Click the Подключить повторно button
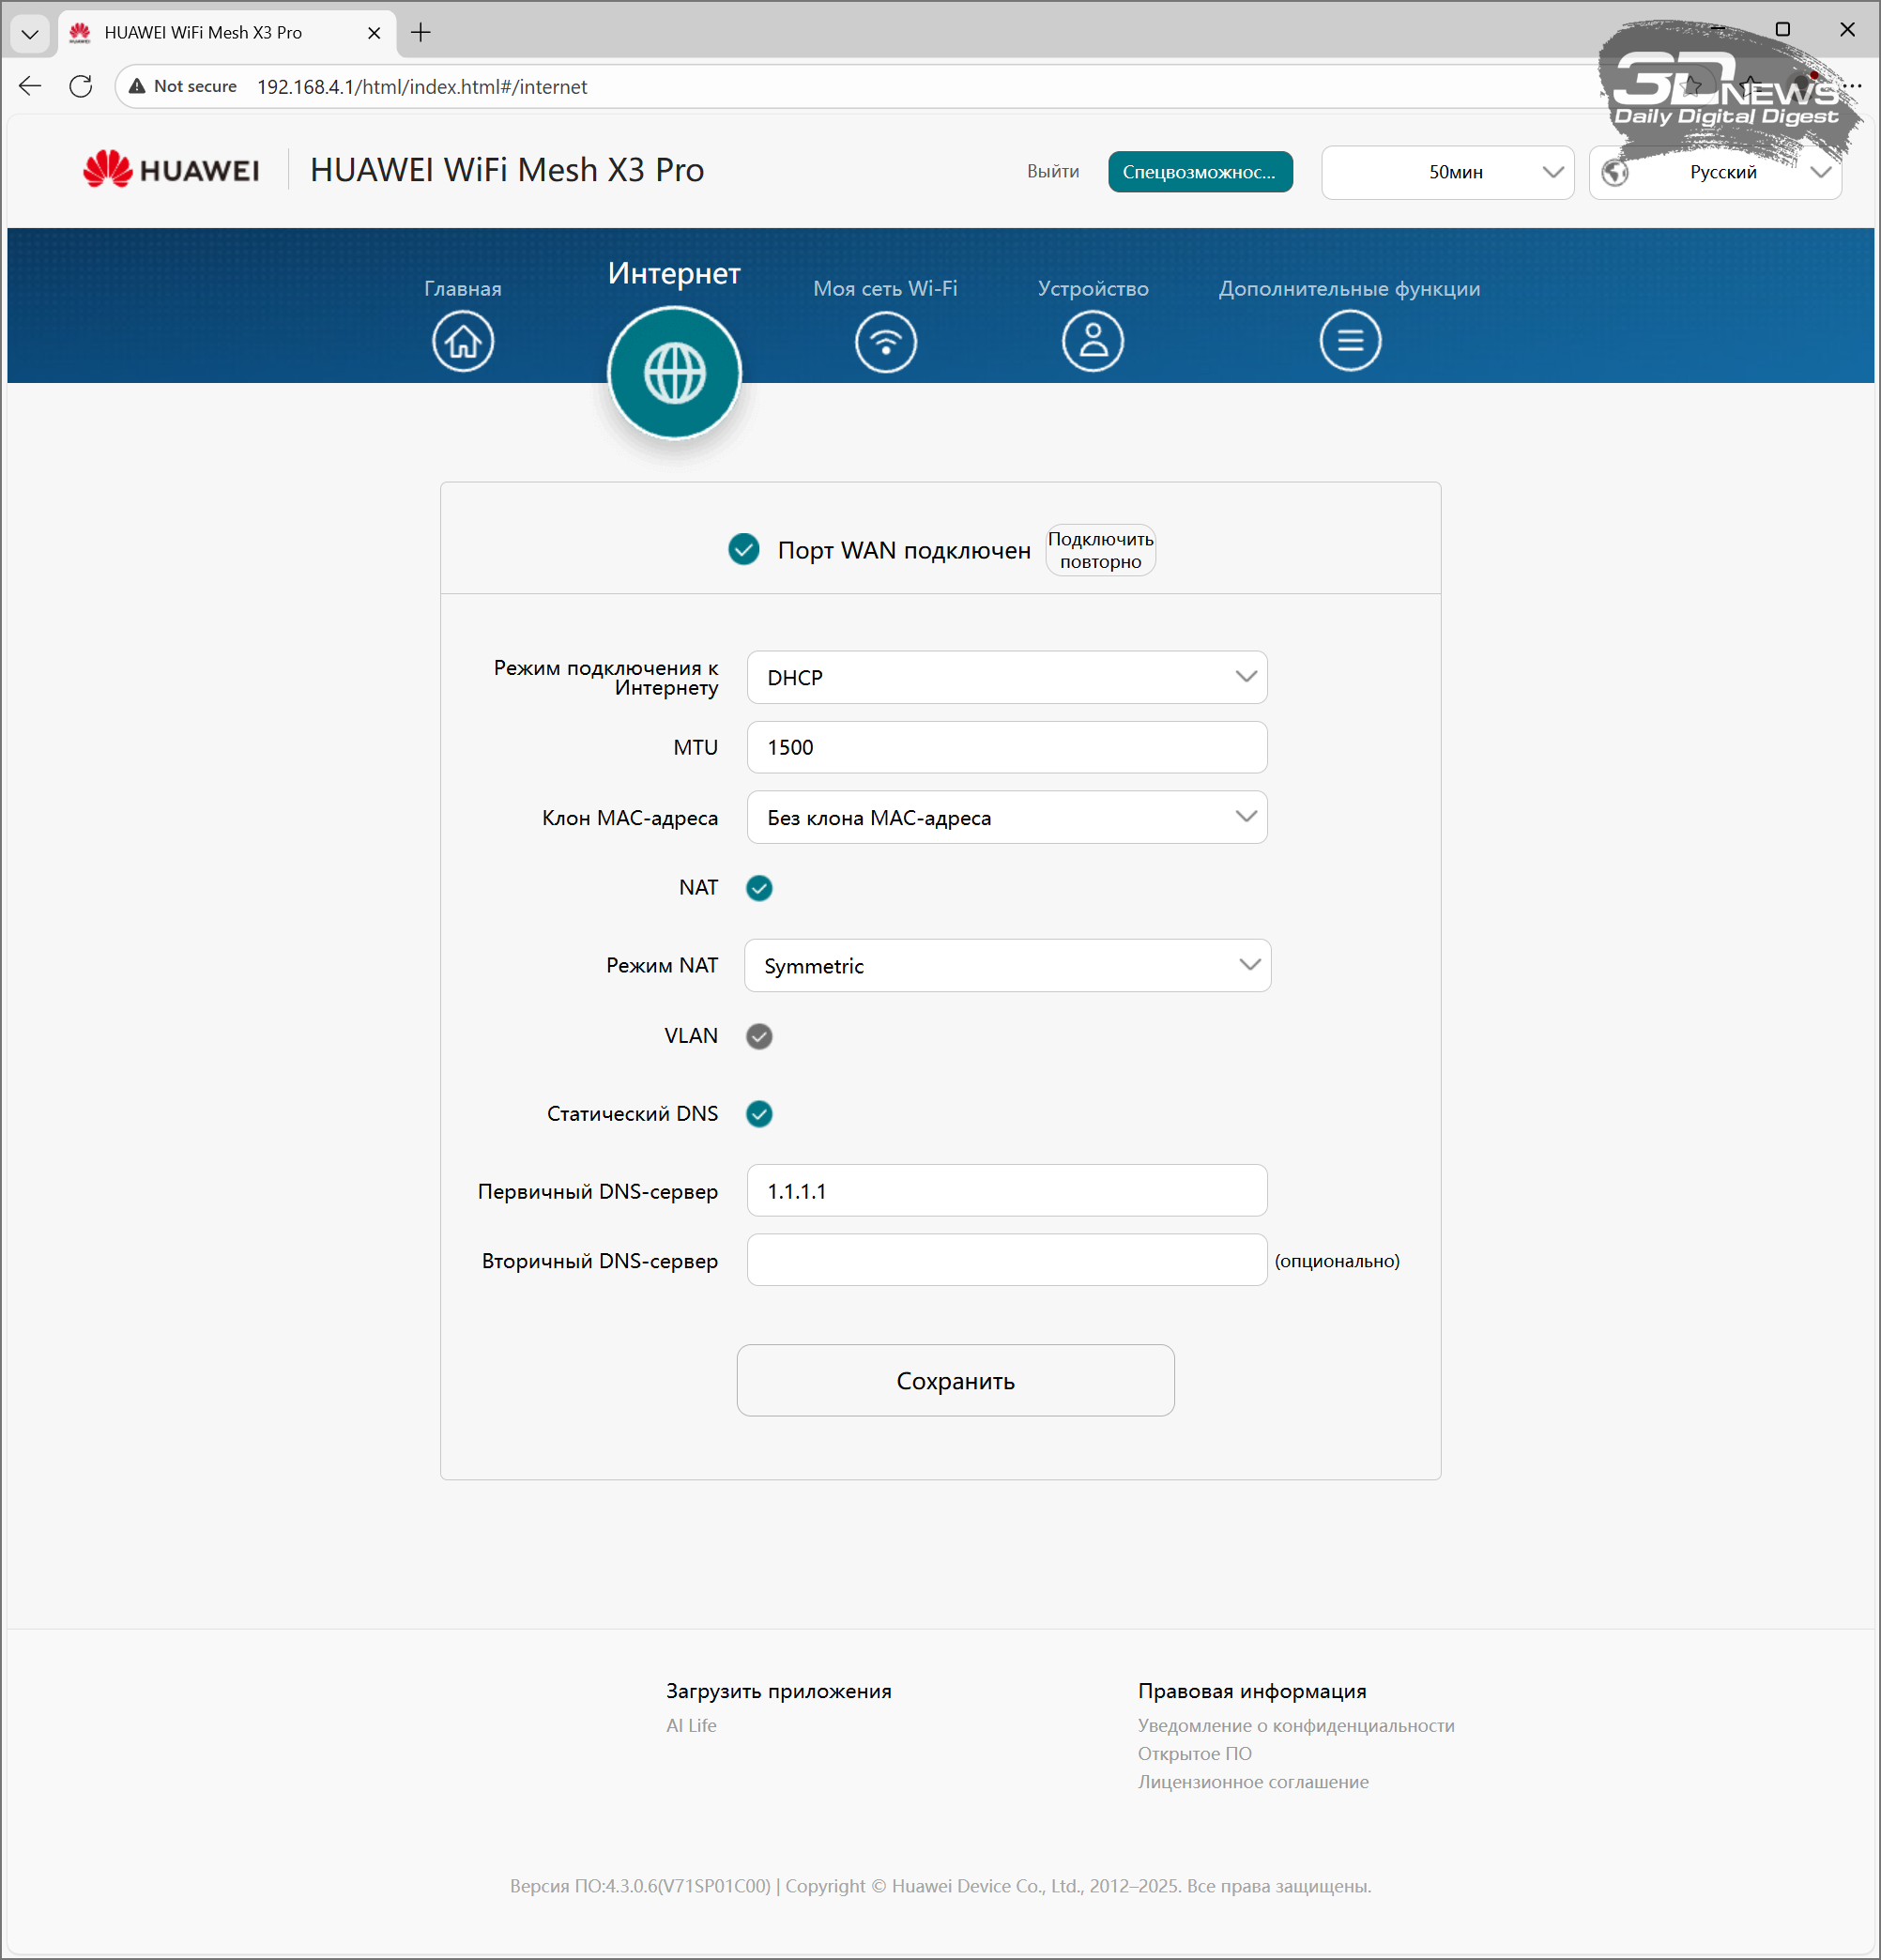The height and width of the screenshot is (1960, 1881). tap(1100, 550)
